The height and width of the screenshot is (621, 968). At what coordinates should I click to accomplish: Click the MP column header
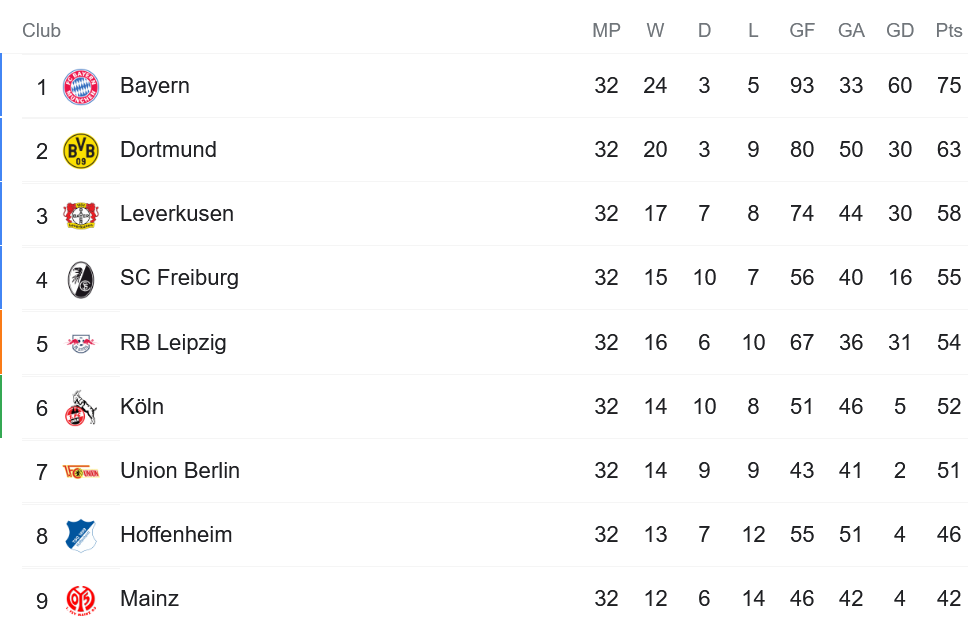(606, 31)
